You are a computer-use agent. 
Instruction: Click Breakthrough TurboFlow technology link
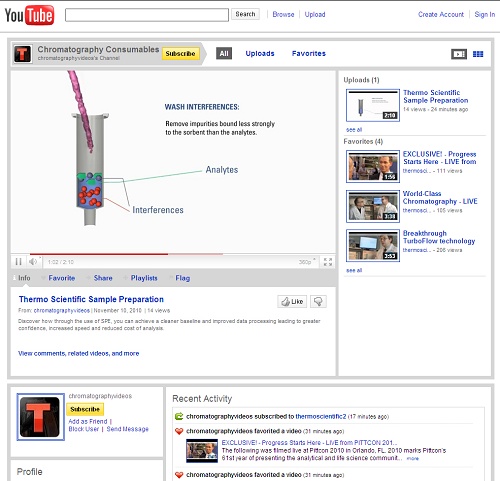pyautogui.click(x=439, y=237)
